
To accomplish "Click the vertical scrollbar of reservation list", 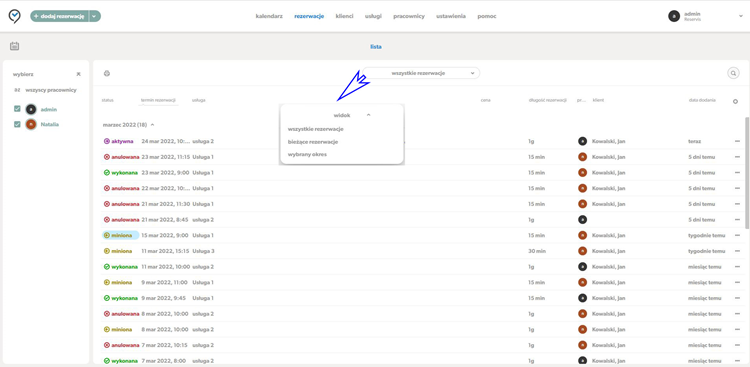I will (x=747, y=172).
